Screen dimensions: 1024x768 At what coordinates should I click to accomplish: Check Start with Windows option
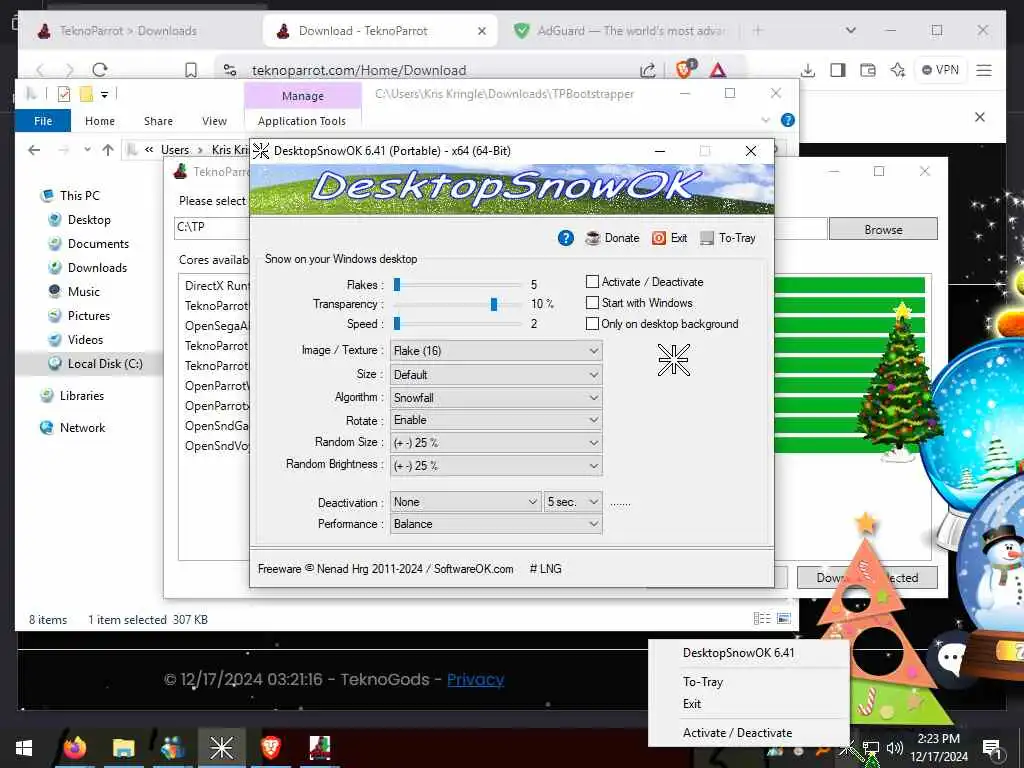pyautogui.click(x=592, y=302)
